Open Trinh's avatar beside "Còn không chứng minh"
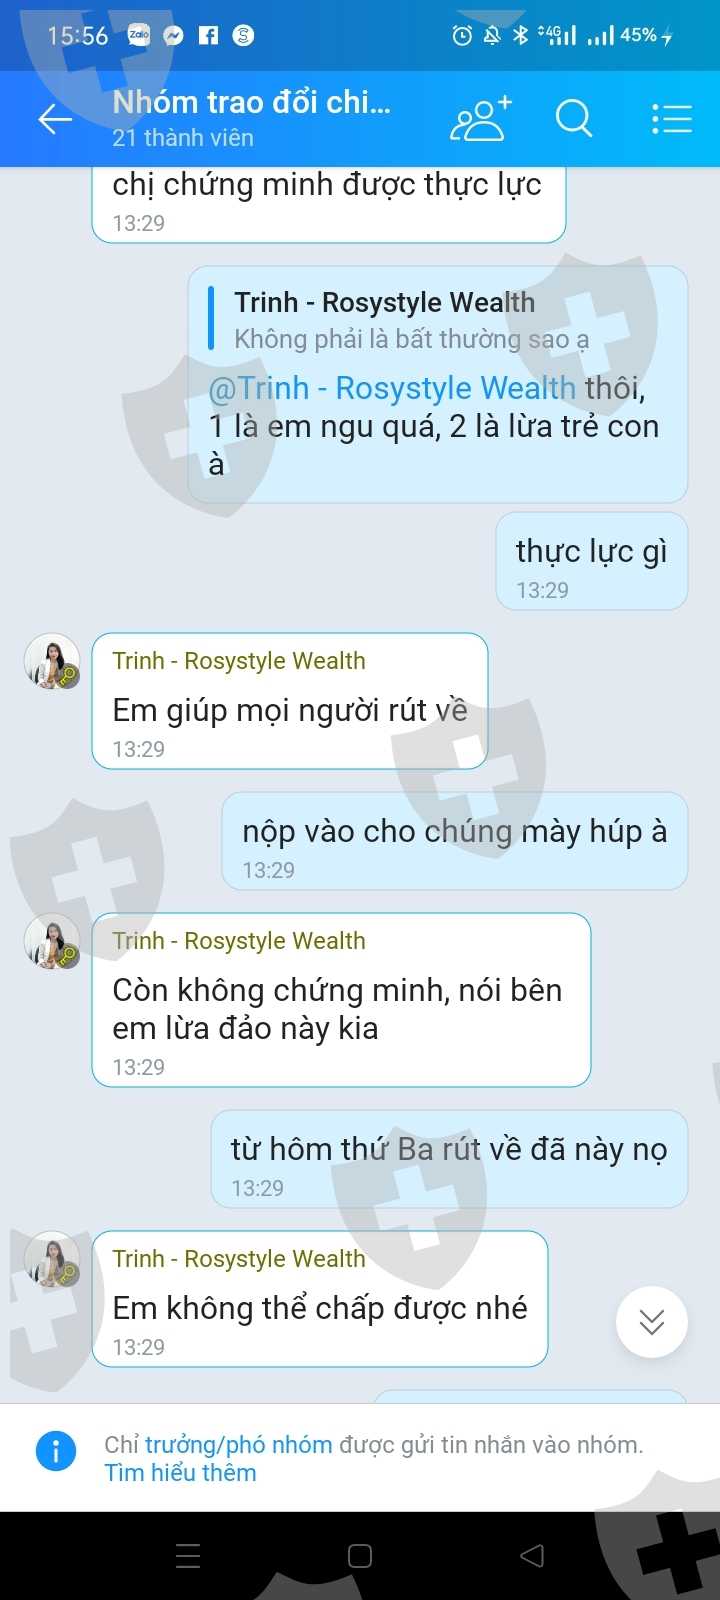The image size is (720, 1600). (x=52, y=942)
